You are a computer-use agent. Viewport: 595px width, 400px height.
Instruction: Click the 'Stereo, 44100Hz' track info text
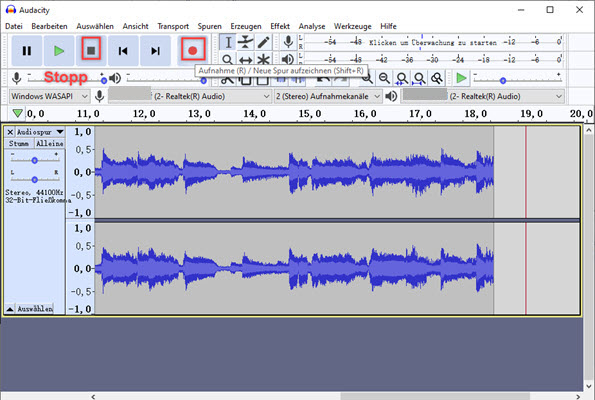click(x=34, y=192)
